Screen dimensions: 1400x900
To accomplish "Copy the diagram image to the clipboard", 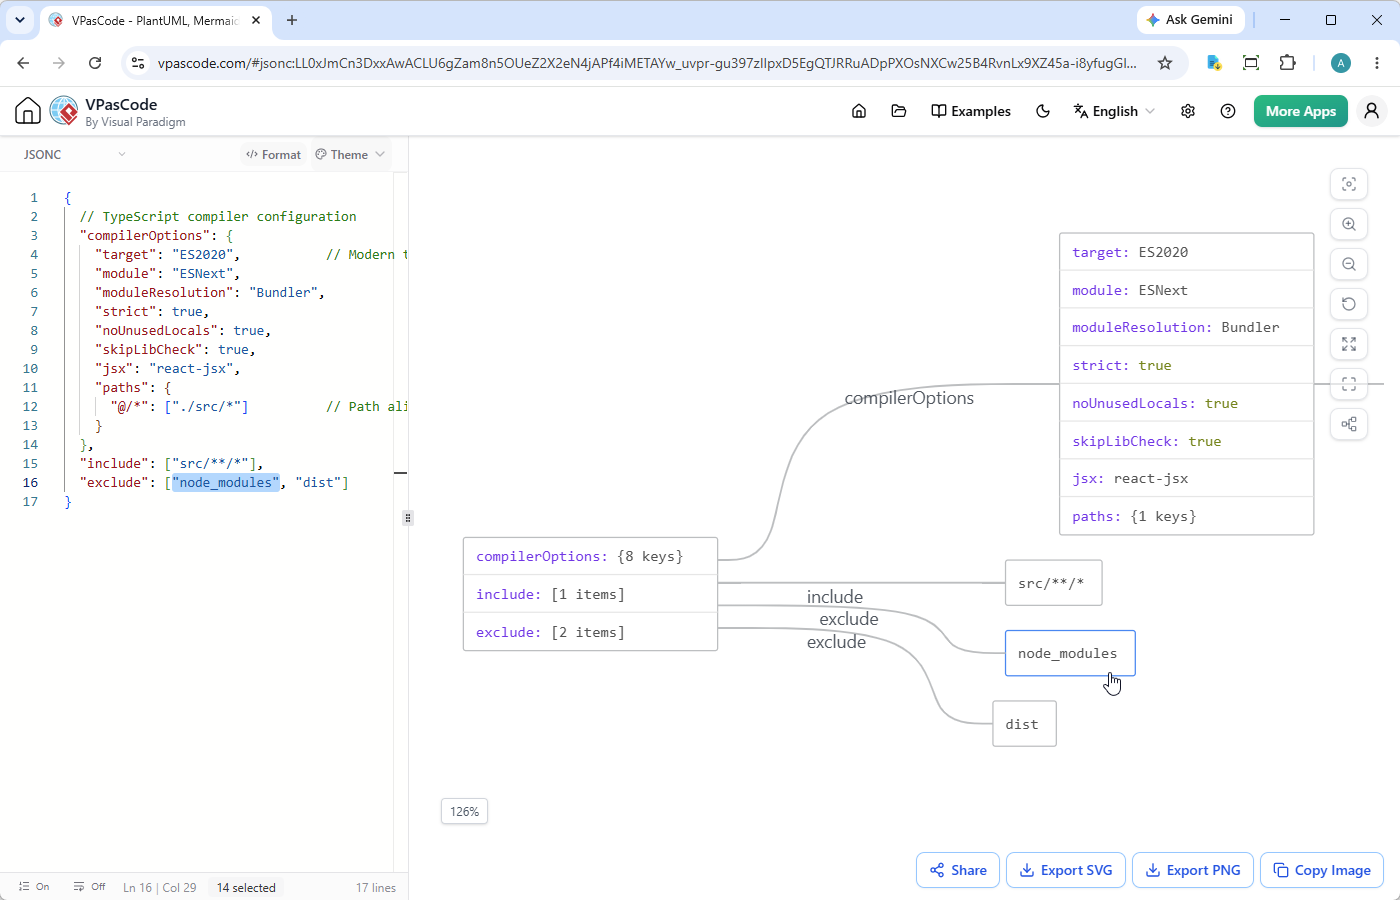I will [x=1322, y=870].
